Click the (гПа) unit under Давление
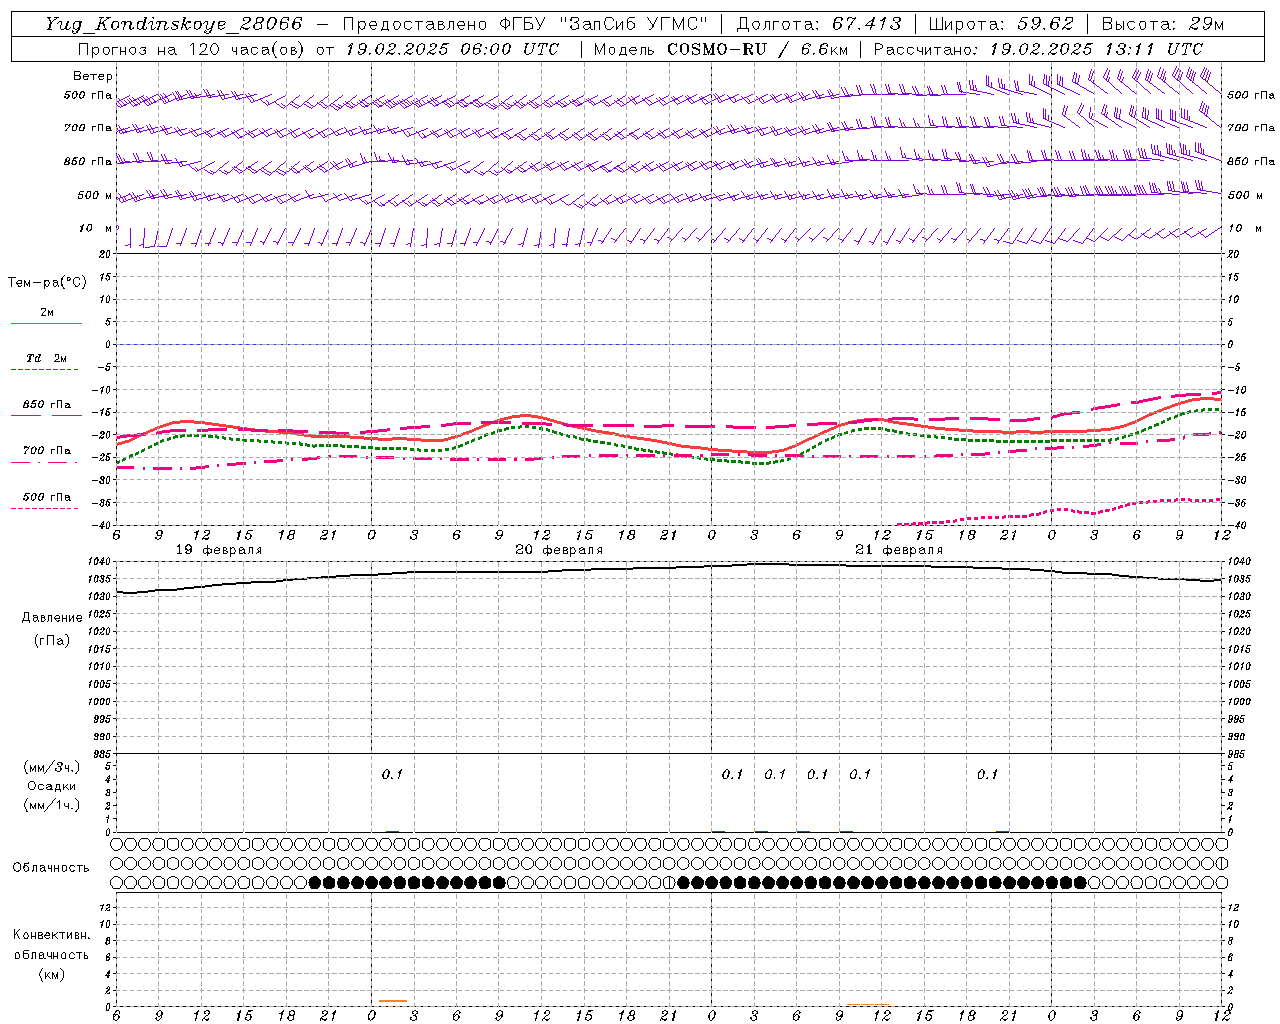Image resolution: width=1280 pixels, height=1024 pixels. pyautogui.click(x=52, y=640)
